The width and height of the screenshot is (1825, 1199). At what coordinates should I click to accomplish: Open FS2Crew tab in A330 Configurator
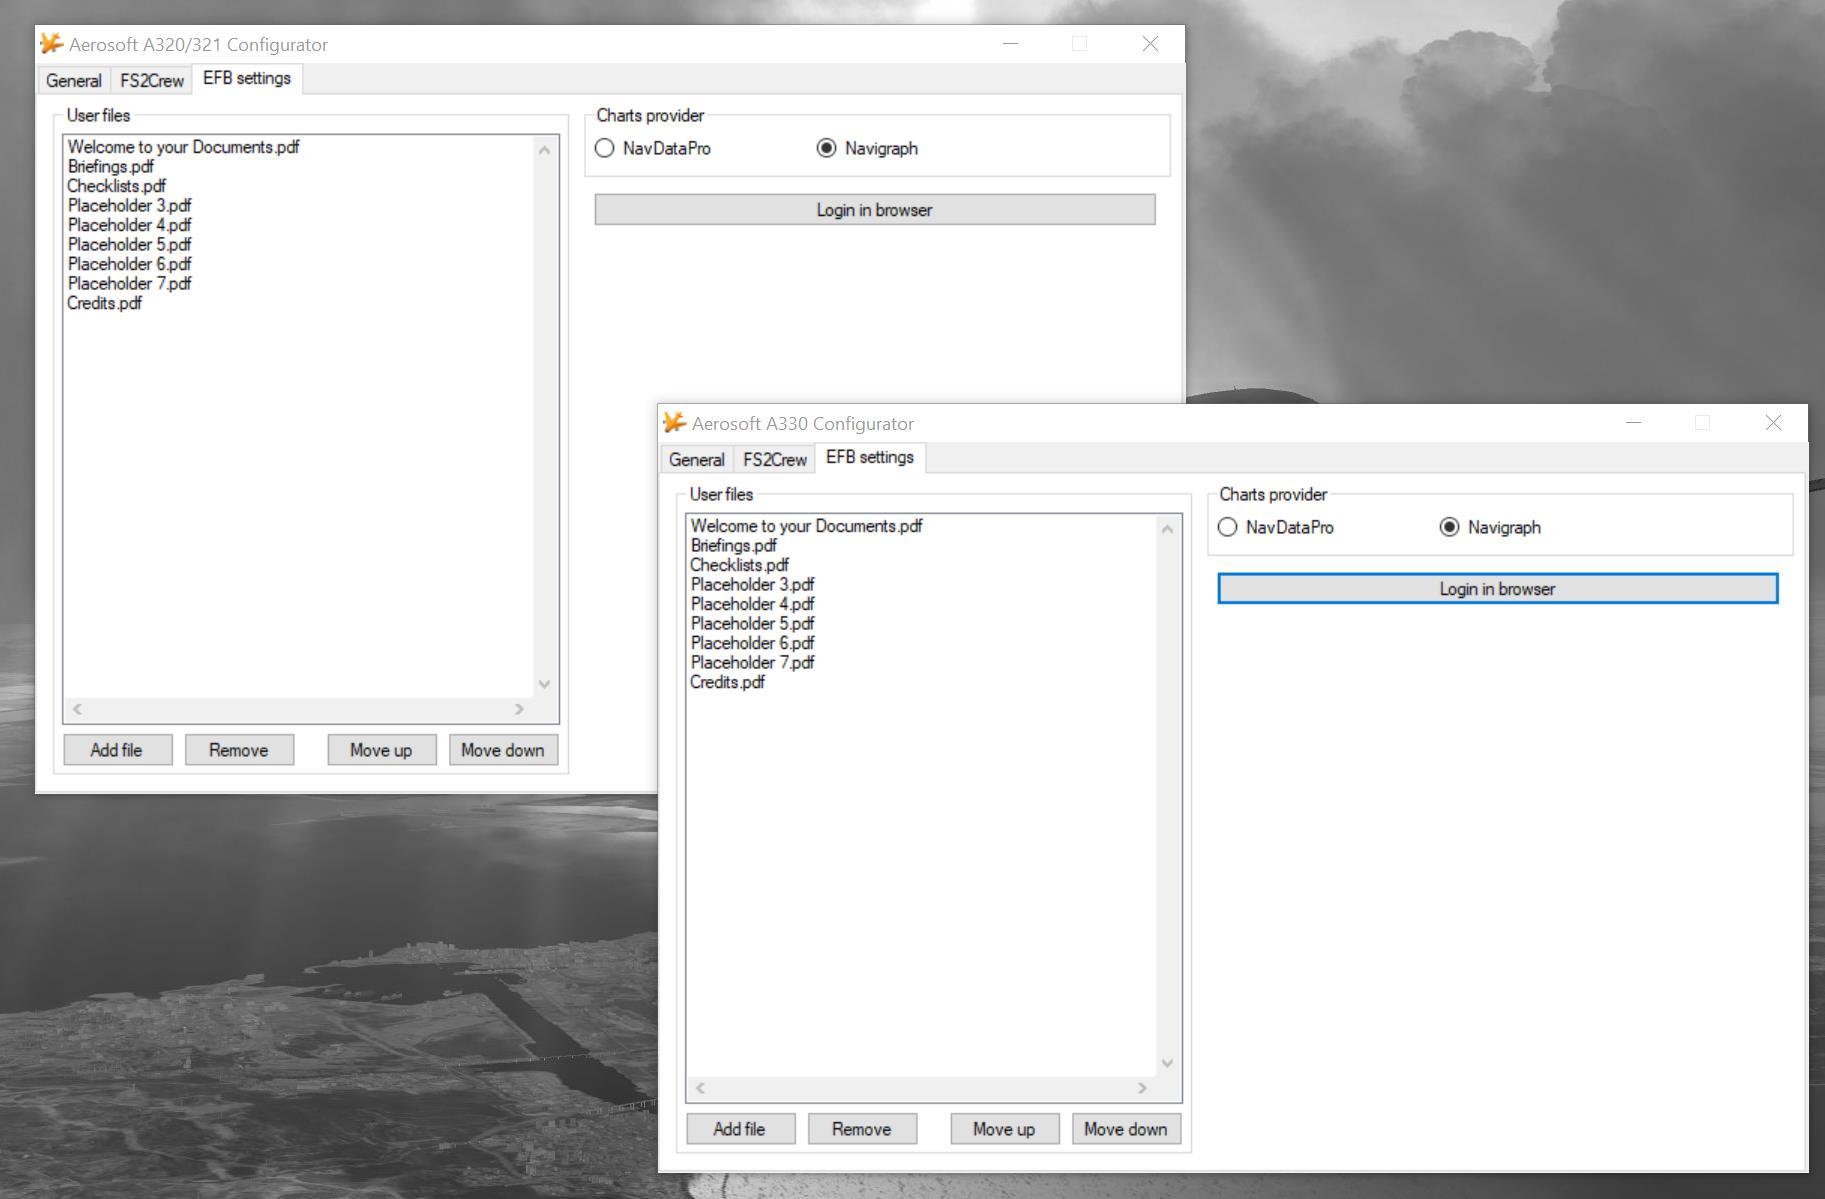774,459
